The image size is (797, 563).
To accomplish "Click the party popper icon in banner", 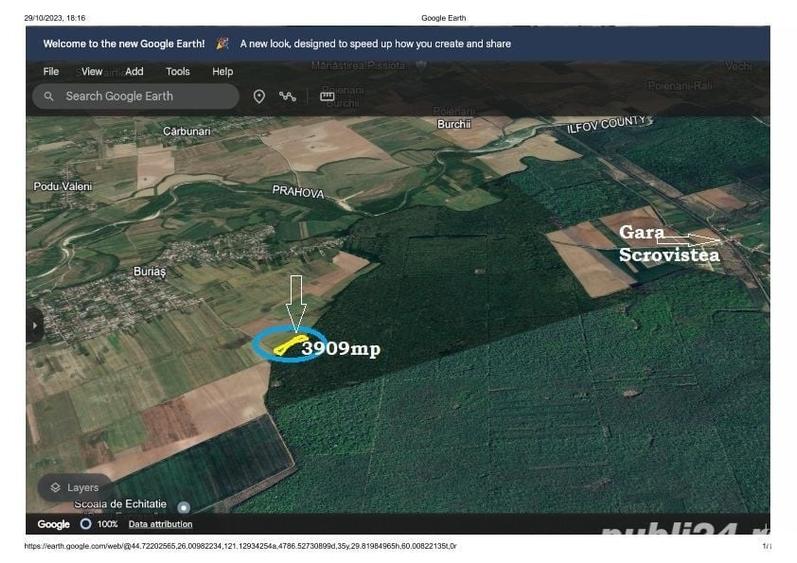I will [x=223, y=43].
